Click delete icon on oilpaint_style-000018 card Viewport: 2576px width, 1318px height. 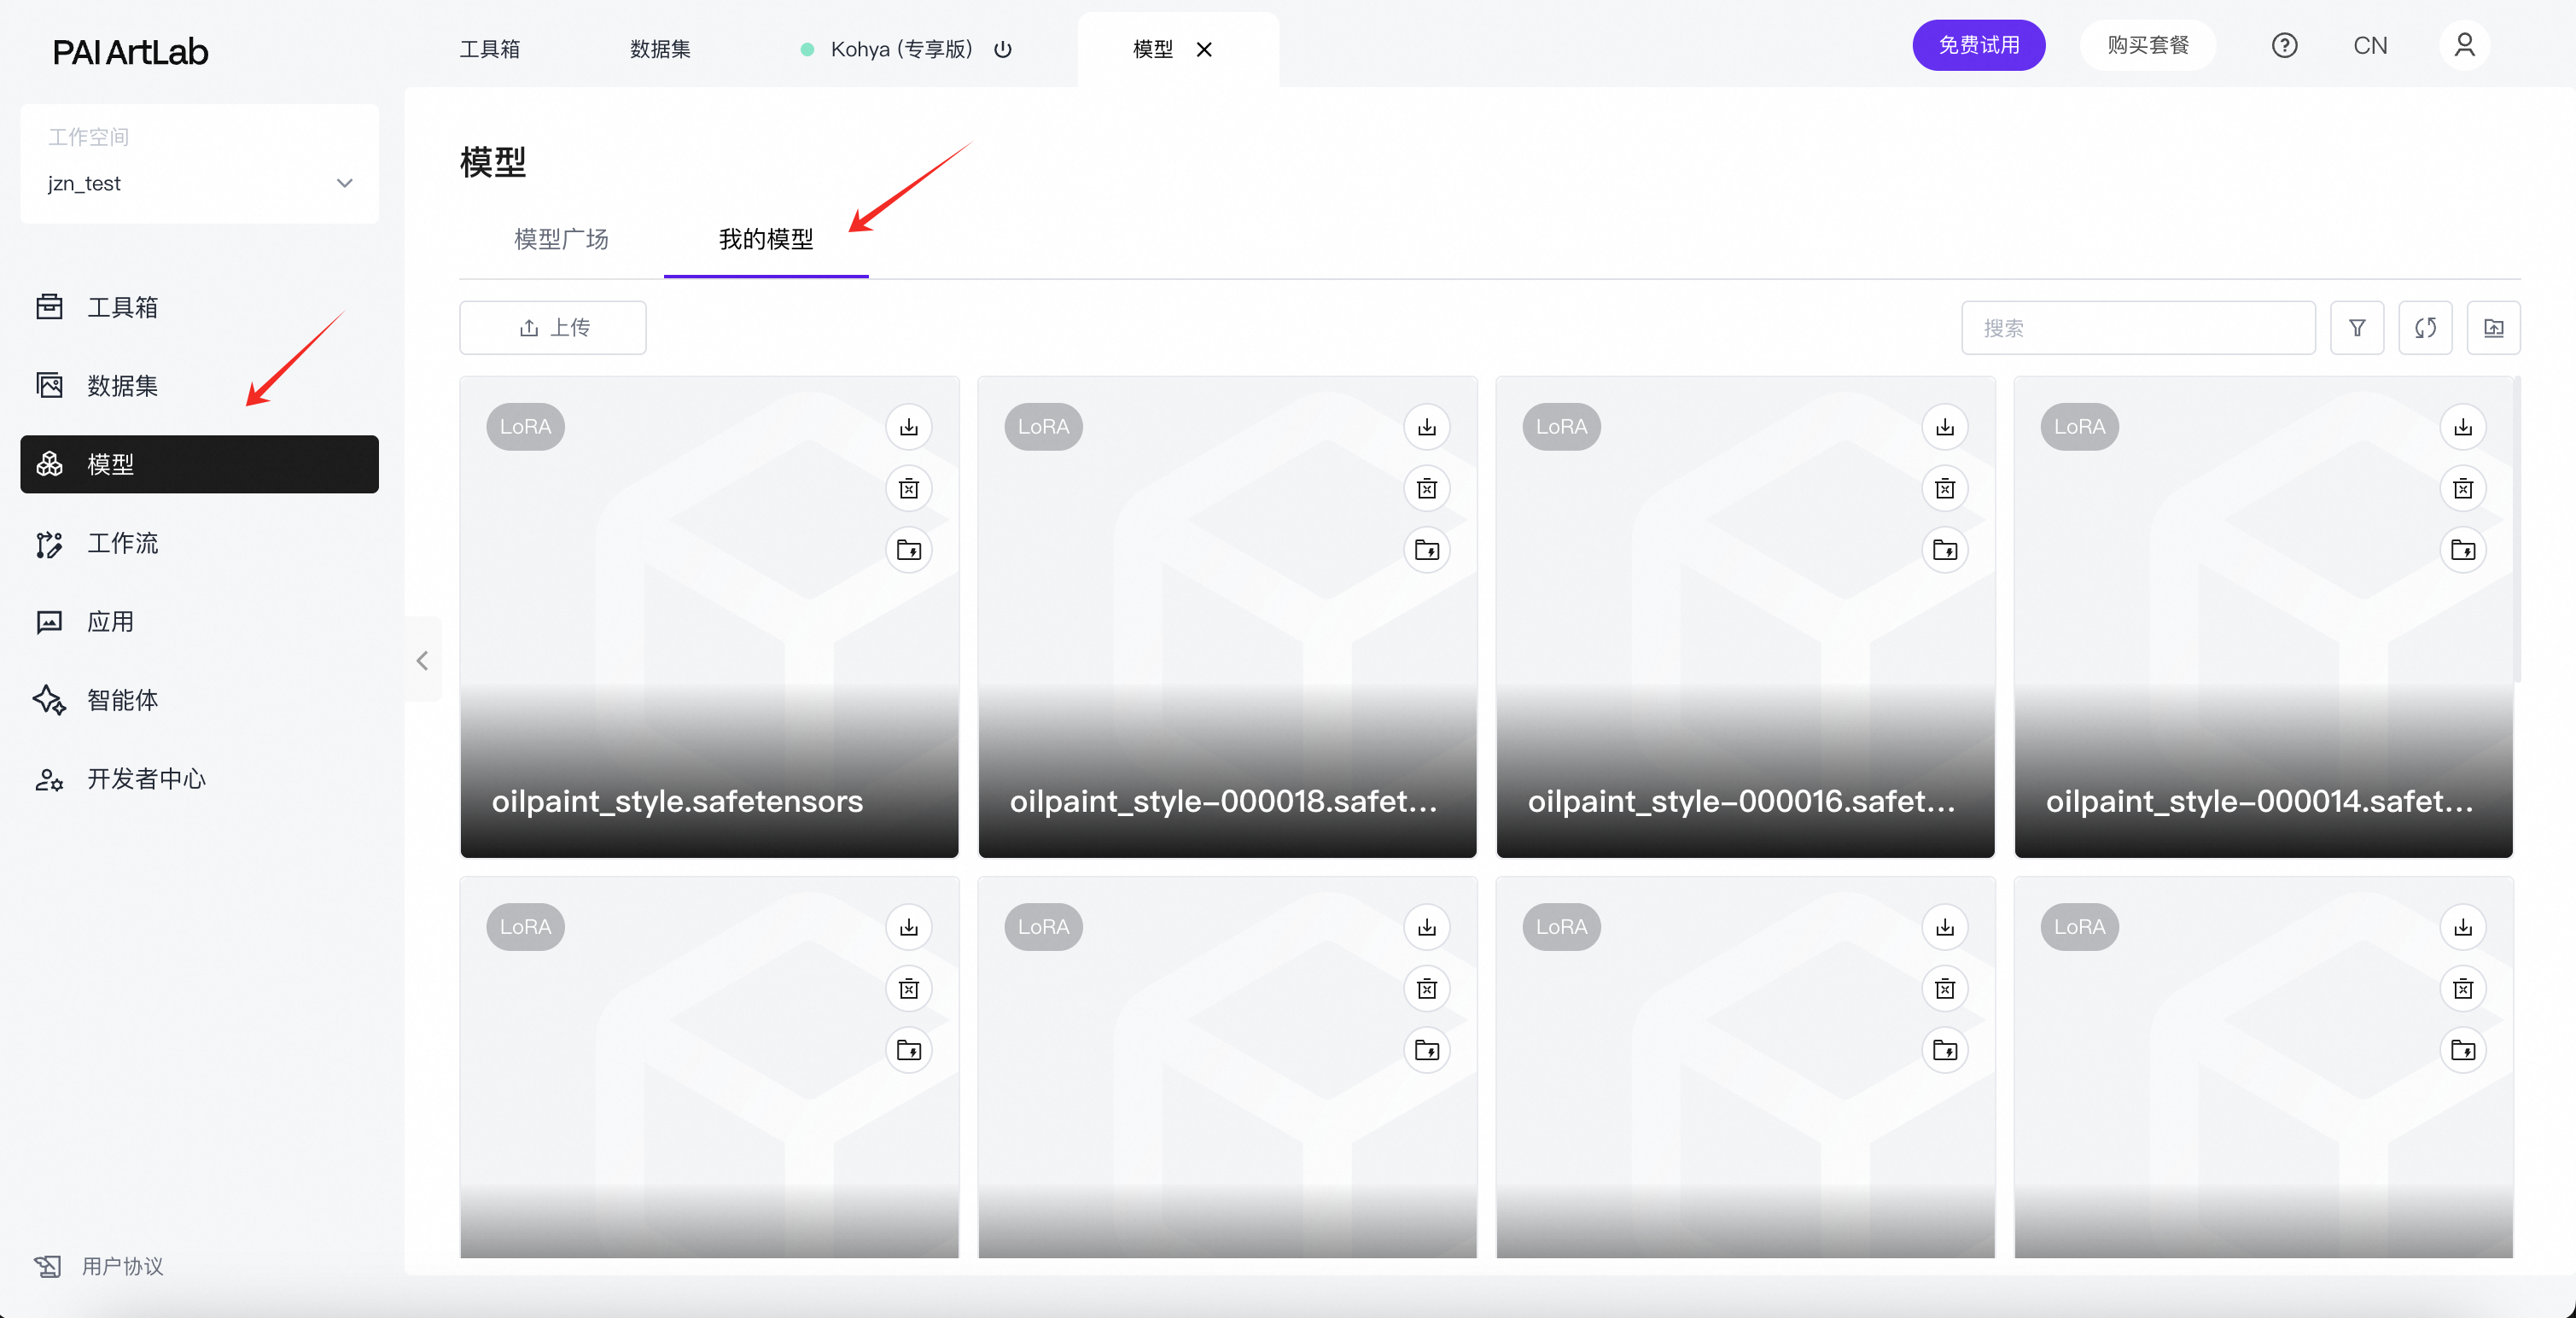[1426, 488]
